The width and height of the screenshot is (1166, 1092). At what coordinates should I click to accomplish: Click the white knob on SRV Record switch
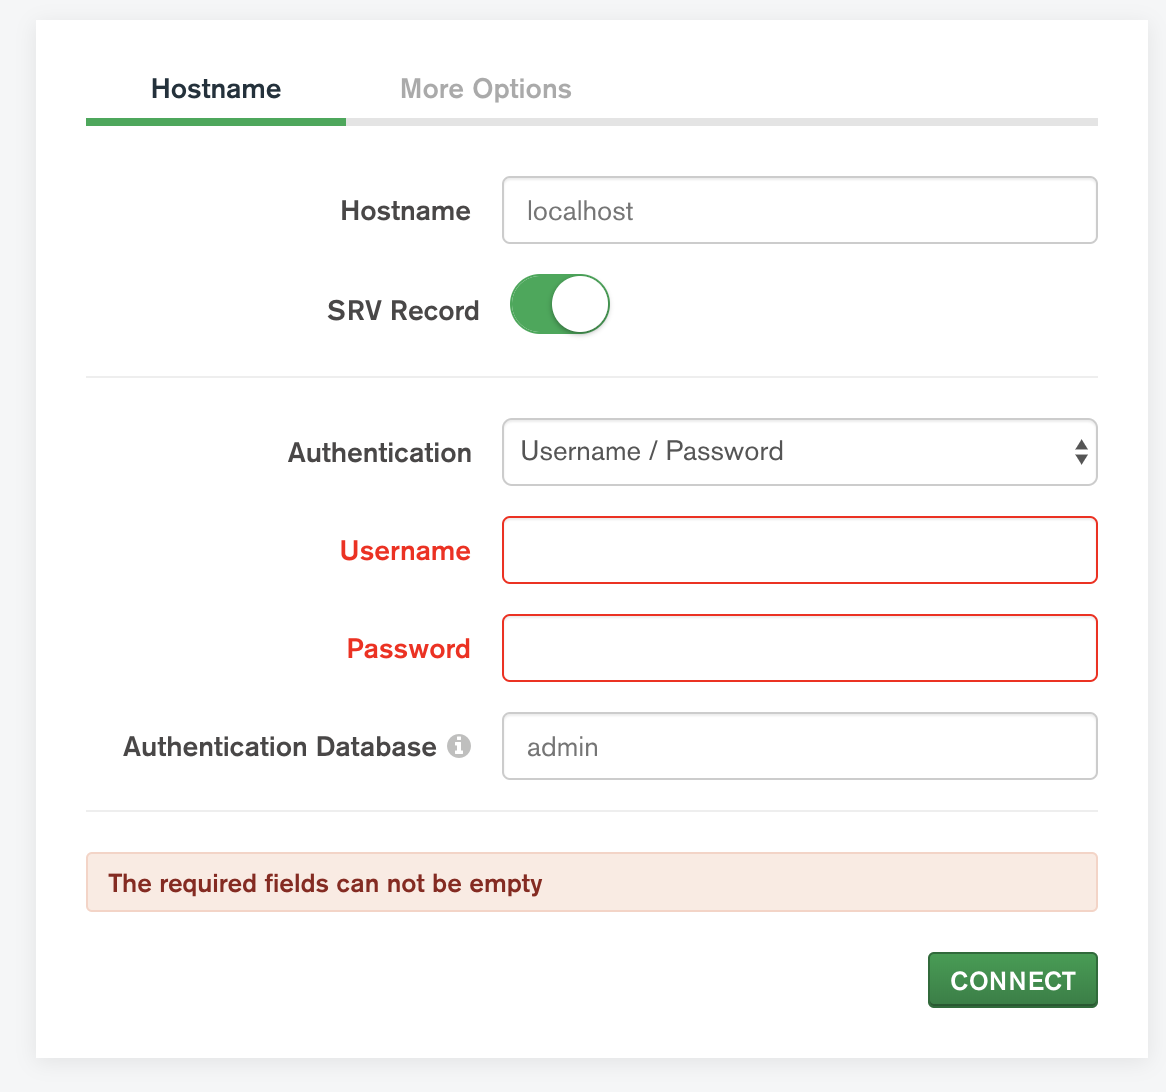click(x=580, y=305)
